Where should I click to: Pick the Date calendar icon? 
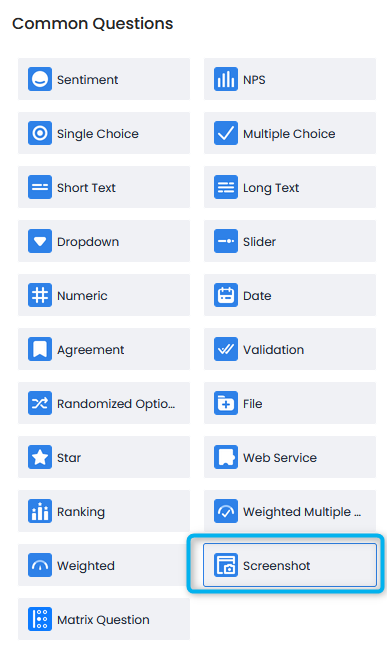tap(226, 295)
